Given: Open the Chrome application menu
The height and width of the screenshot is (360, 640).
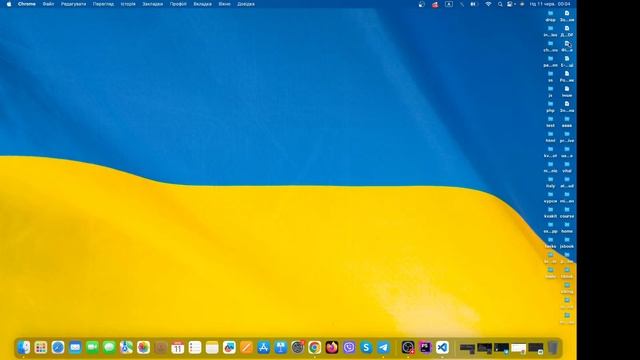Looking at the screenshot, I should (27, 4).
